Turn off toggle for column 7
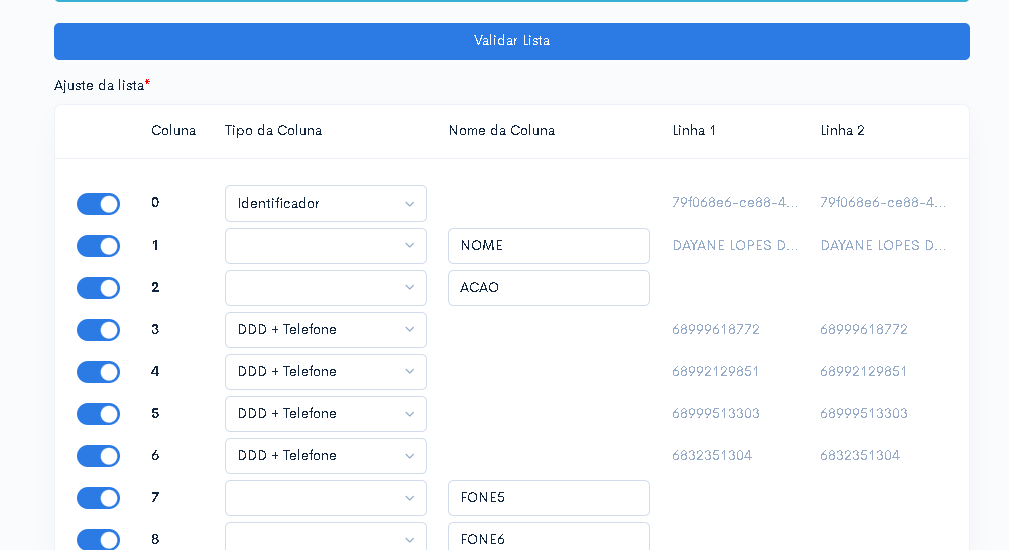Viewport: 1009px width, 550px height. click(98, 498)
